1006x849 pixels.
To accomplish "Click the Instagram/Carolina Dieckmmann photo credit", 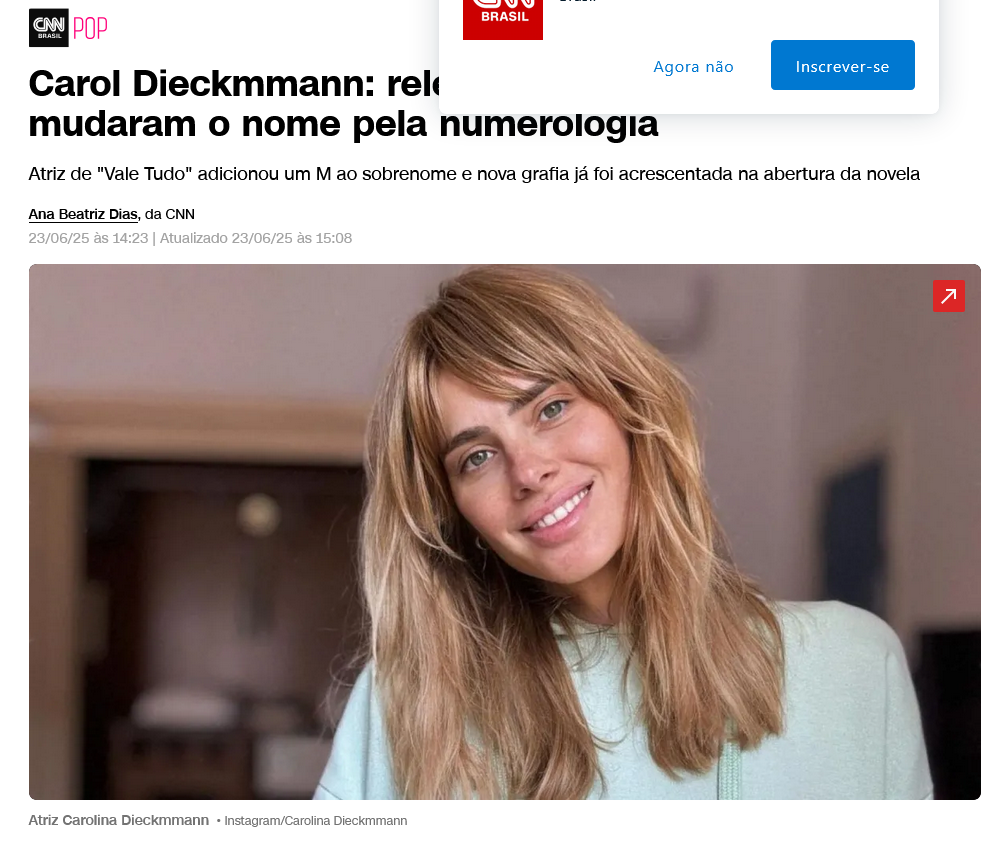I will (315, 821).
